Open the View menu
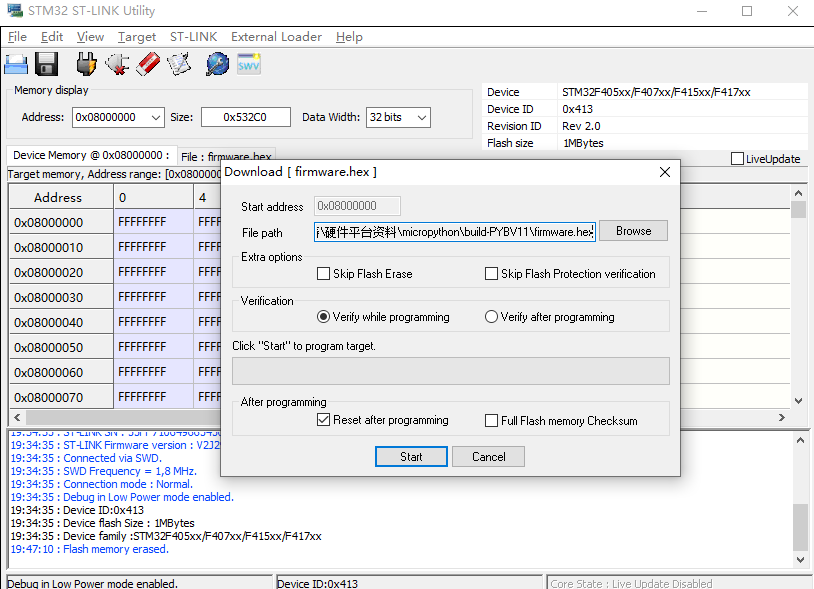 90,37
